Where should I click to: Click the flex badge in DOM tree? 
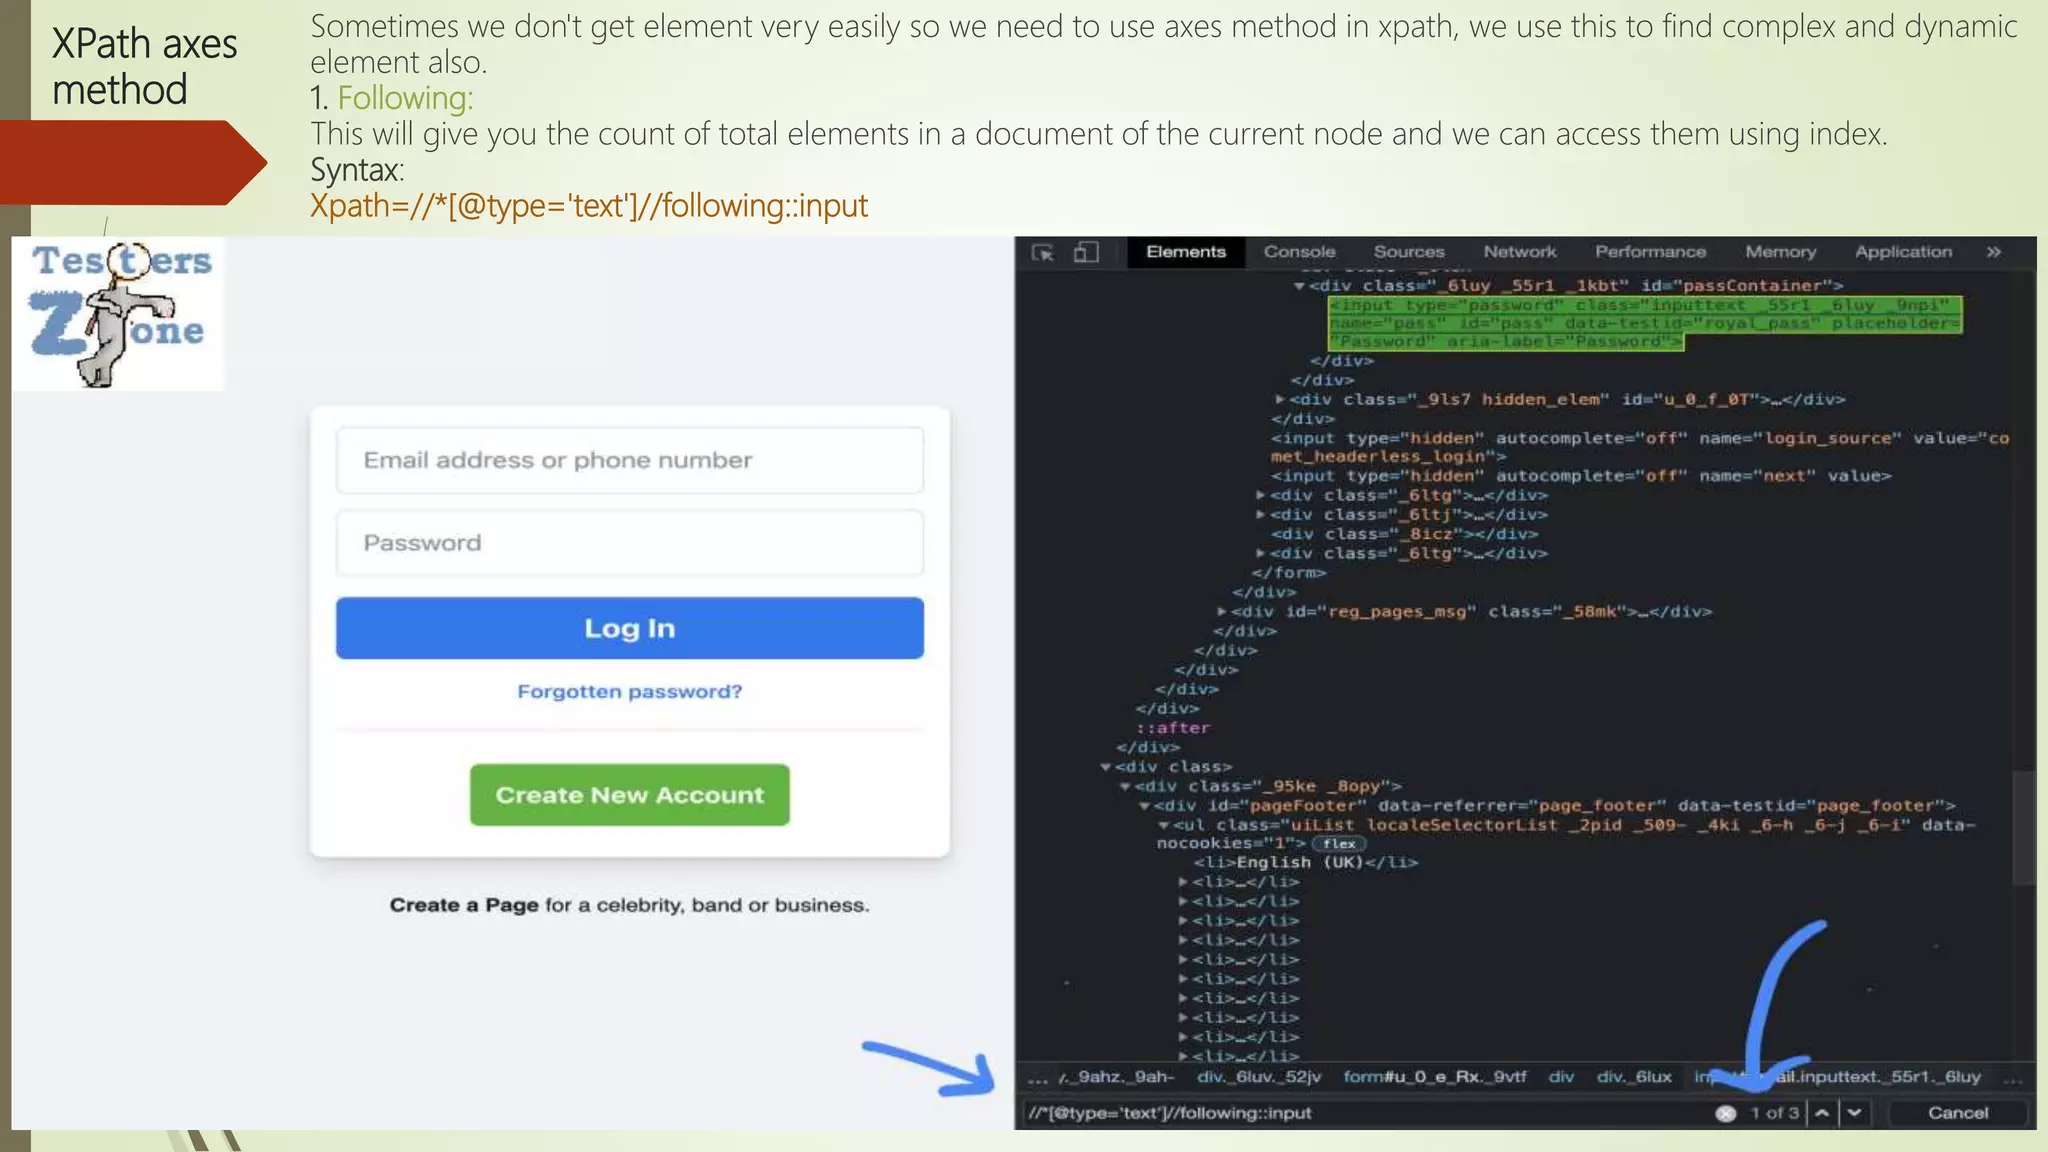pos(1339,843)
